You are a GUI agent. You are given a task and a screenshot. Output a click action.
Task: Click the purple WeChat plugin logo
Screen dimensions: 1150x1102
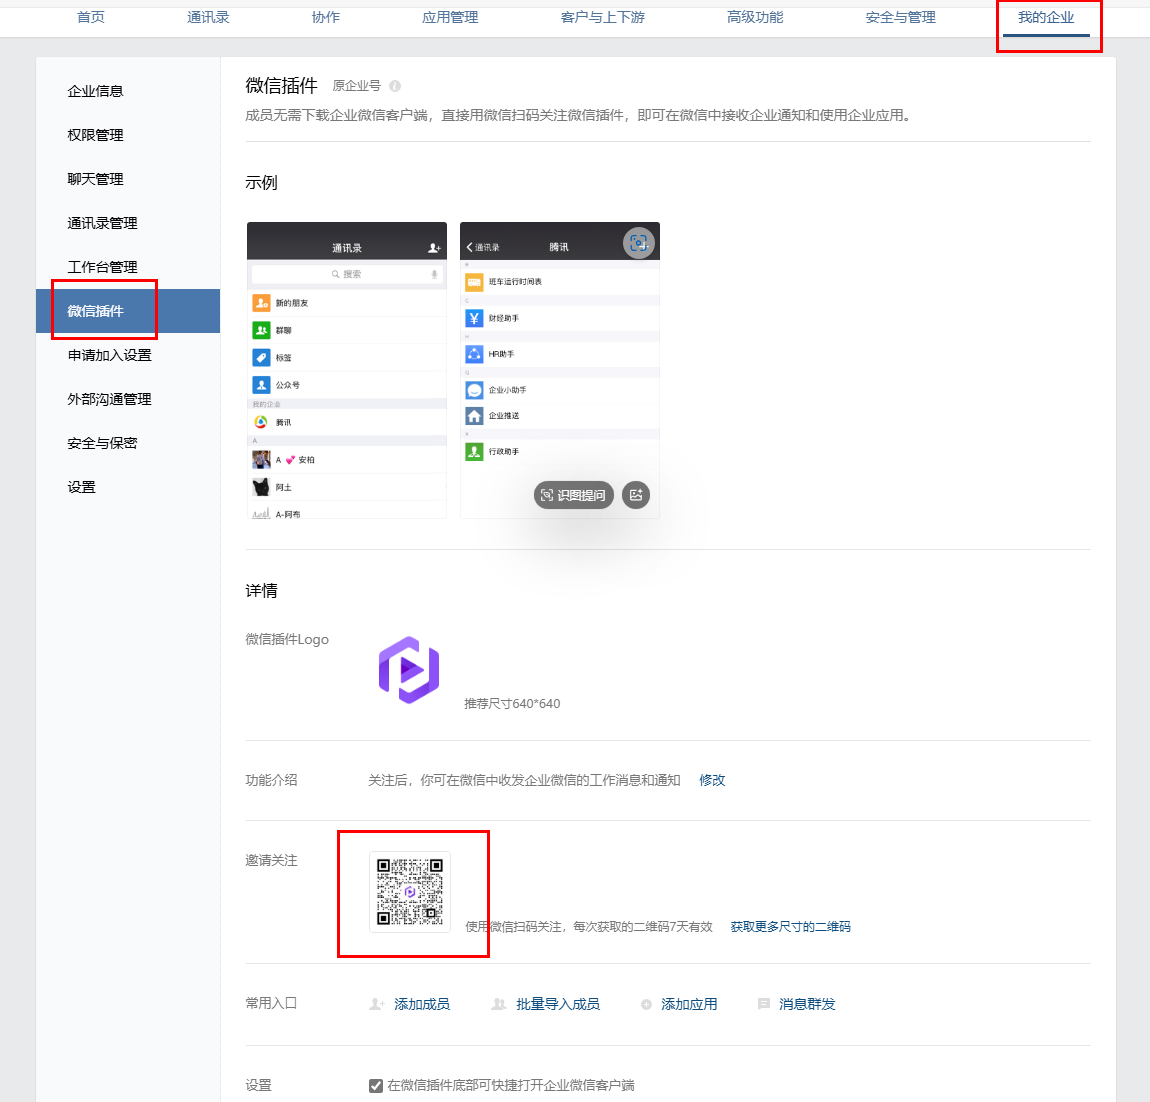409,670
